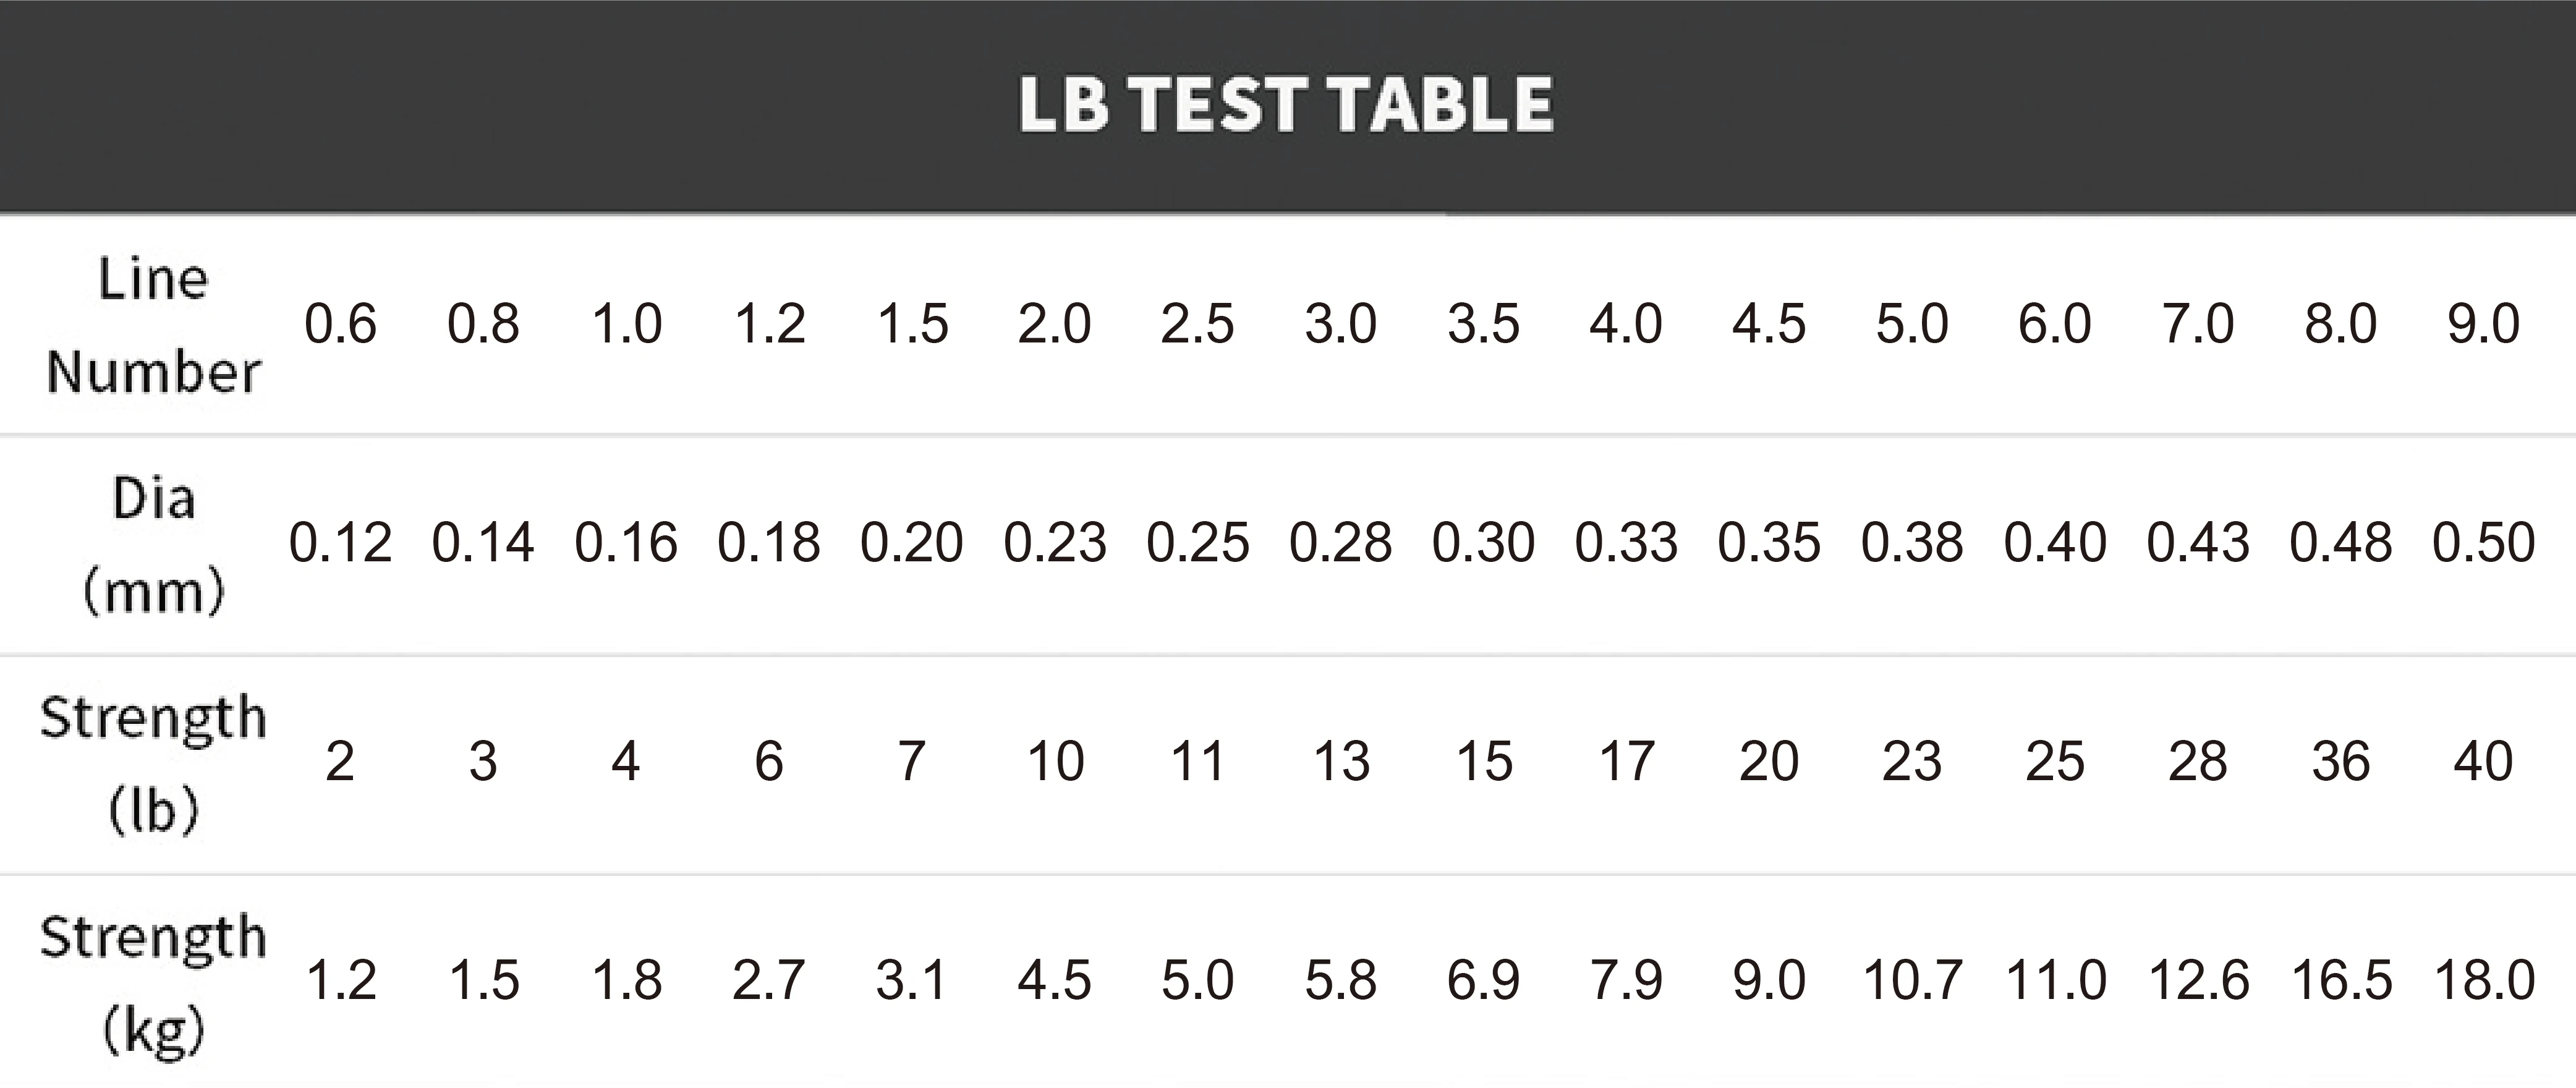Click the Strength (lb) row label
The image size is (2576, 1088).
tap(153, 764)
